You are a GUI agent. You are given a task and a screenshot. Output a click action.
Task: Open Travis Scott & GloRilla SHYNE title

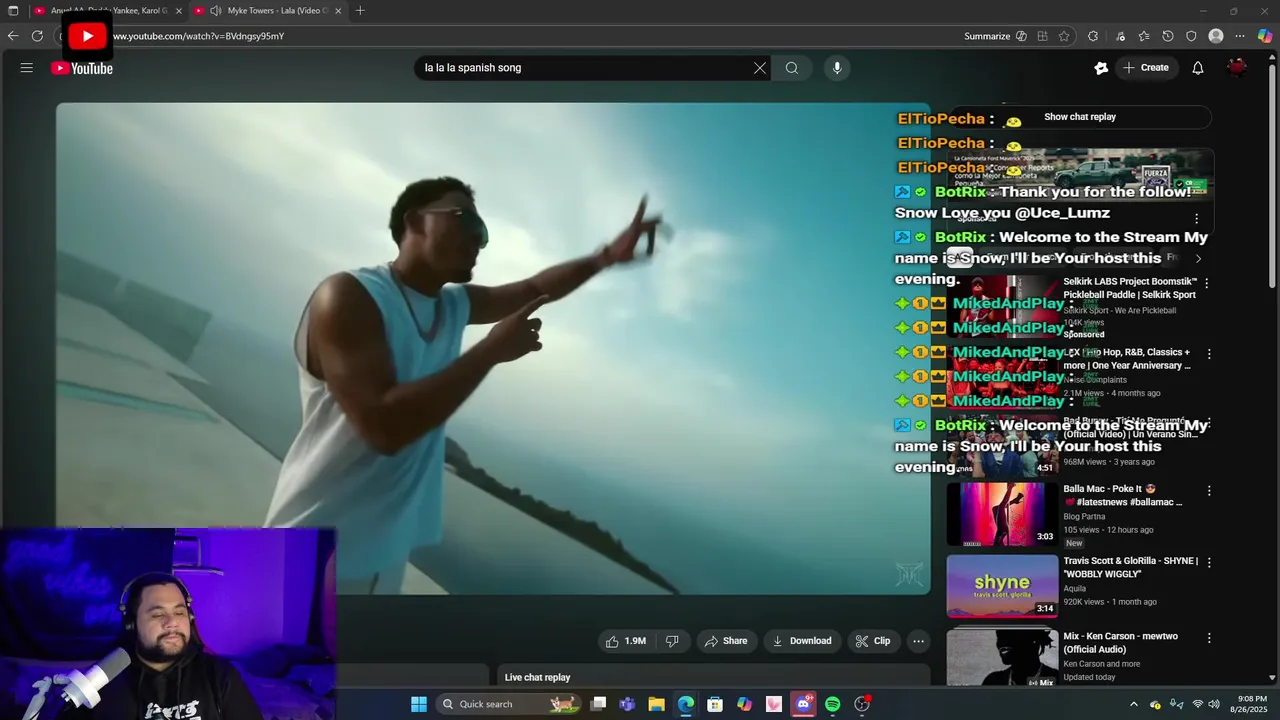pyautogui.click(x=1131, y=567)
